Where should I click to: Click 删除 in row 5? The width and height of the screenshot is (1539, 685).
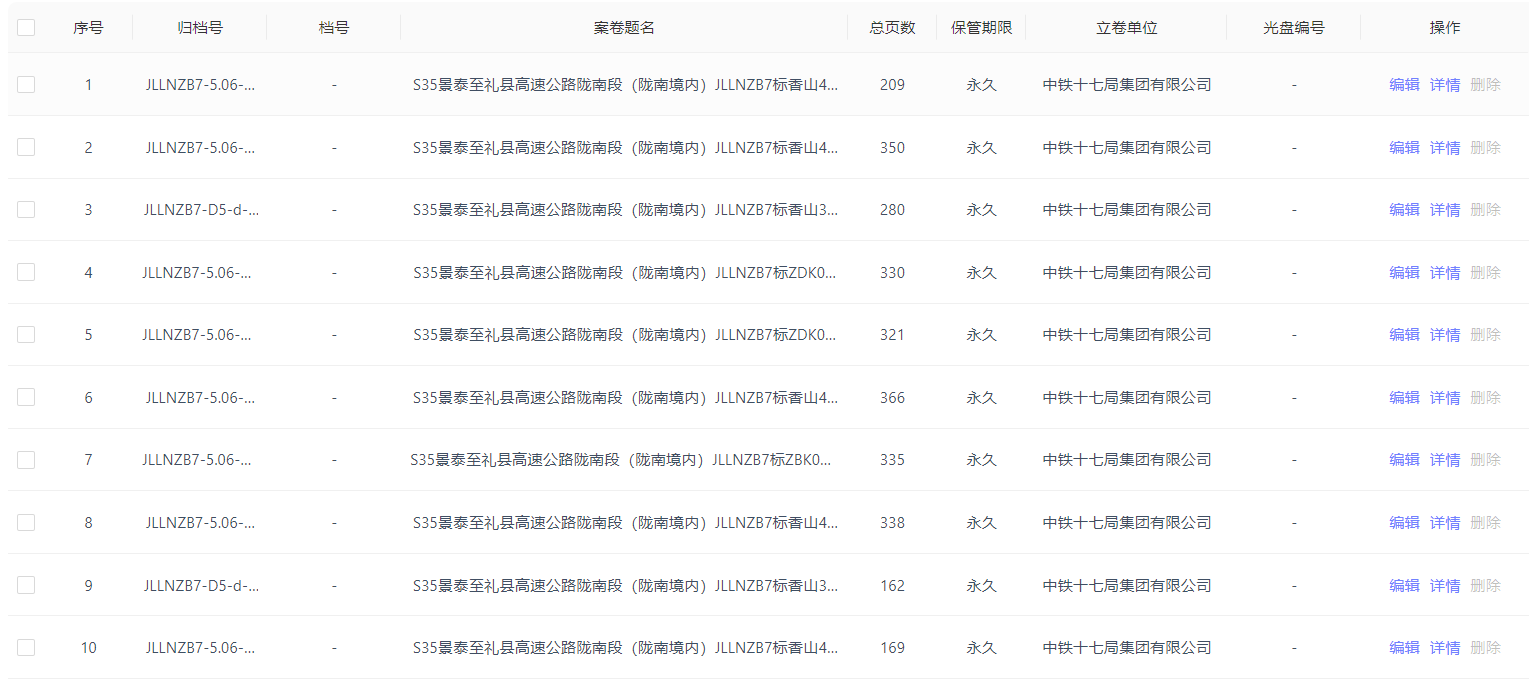coord(1486,335)
